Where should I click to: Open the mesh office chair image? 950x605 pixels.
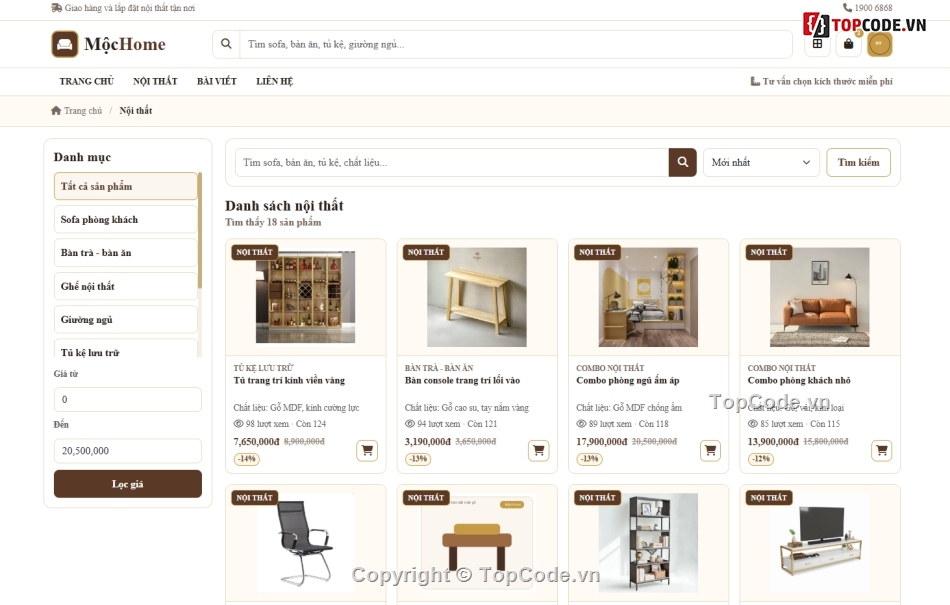point(305,543)
